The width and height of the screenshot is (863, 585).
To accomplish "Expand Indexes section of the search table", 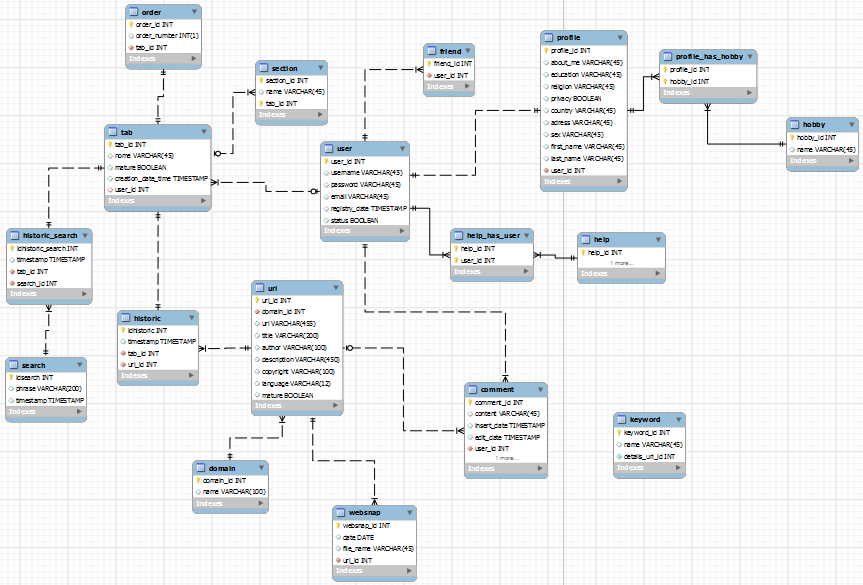I will [80, 413].
